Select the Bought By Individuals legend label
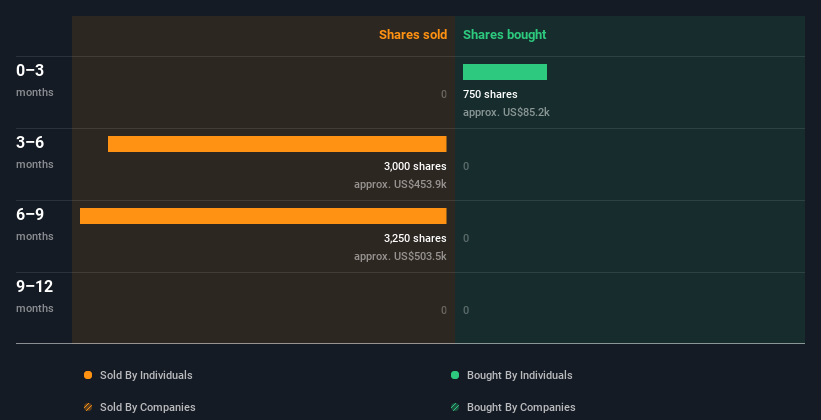This screenshot has height=420, width=821. tap(519, 375)
